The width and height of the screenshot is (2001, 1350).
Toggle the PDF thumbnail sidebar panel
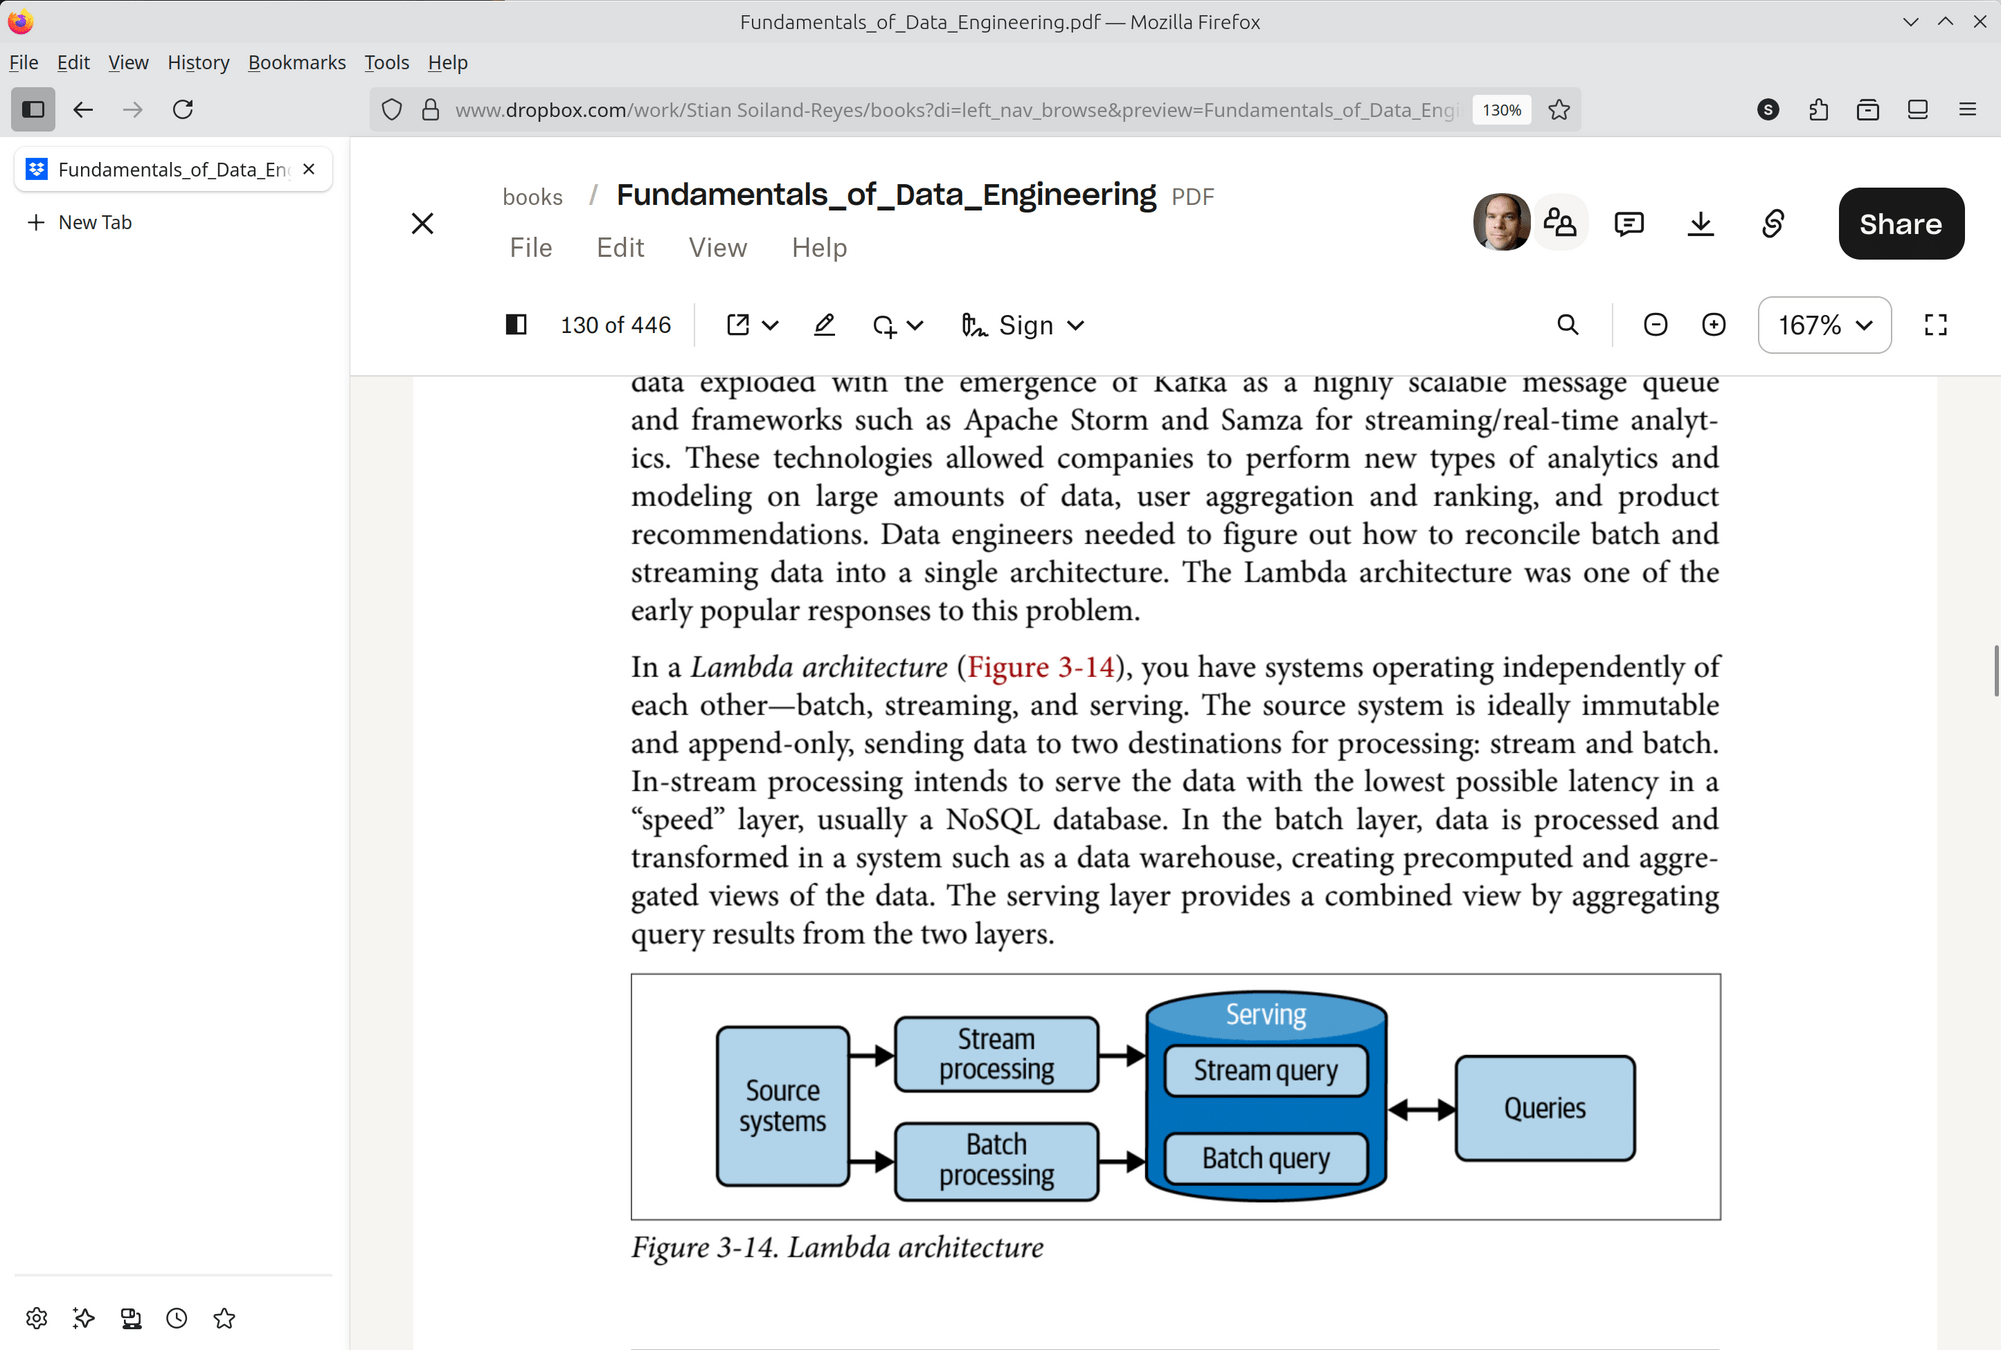[516, 325]
